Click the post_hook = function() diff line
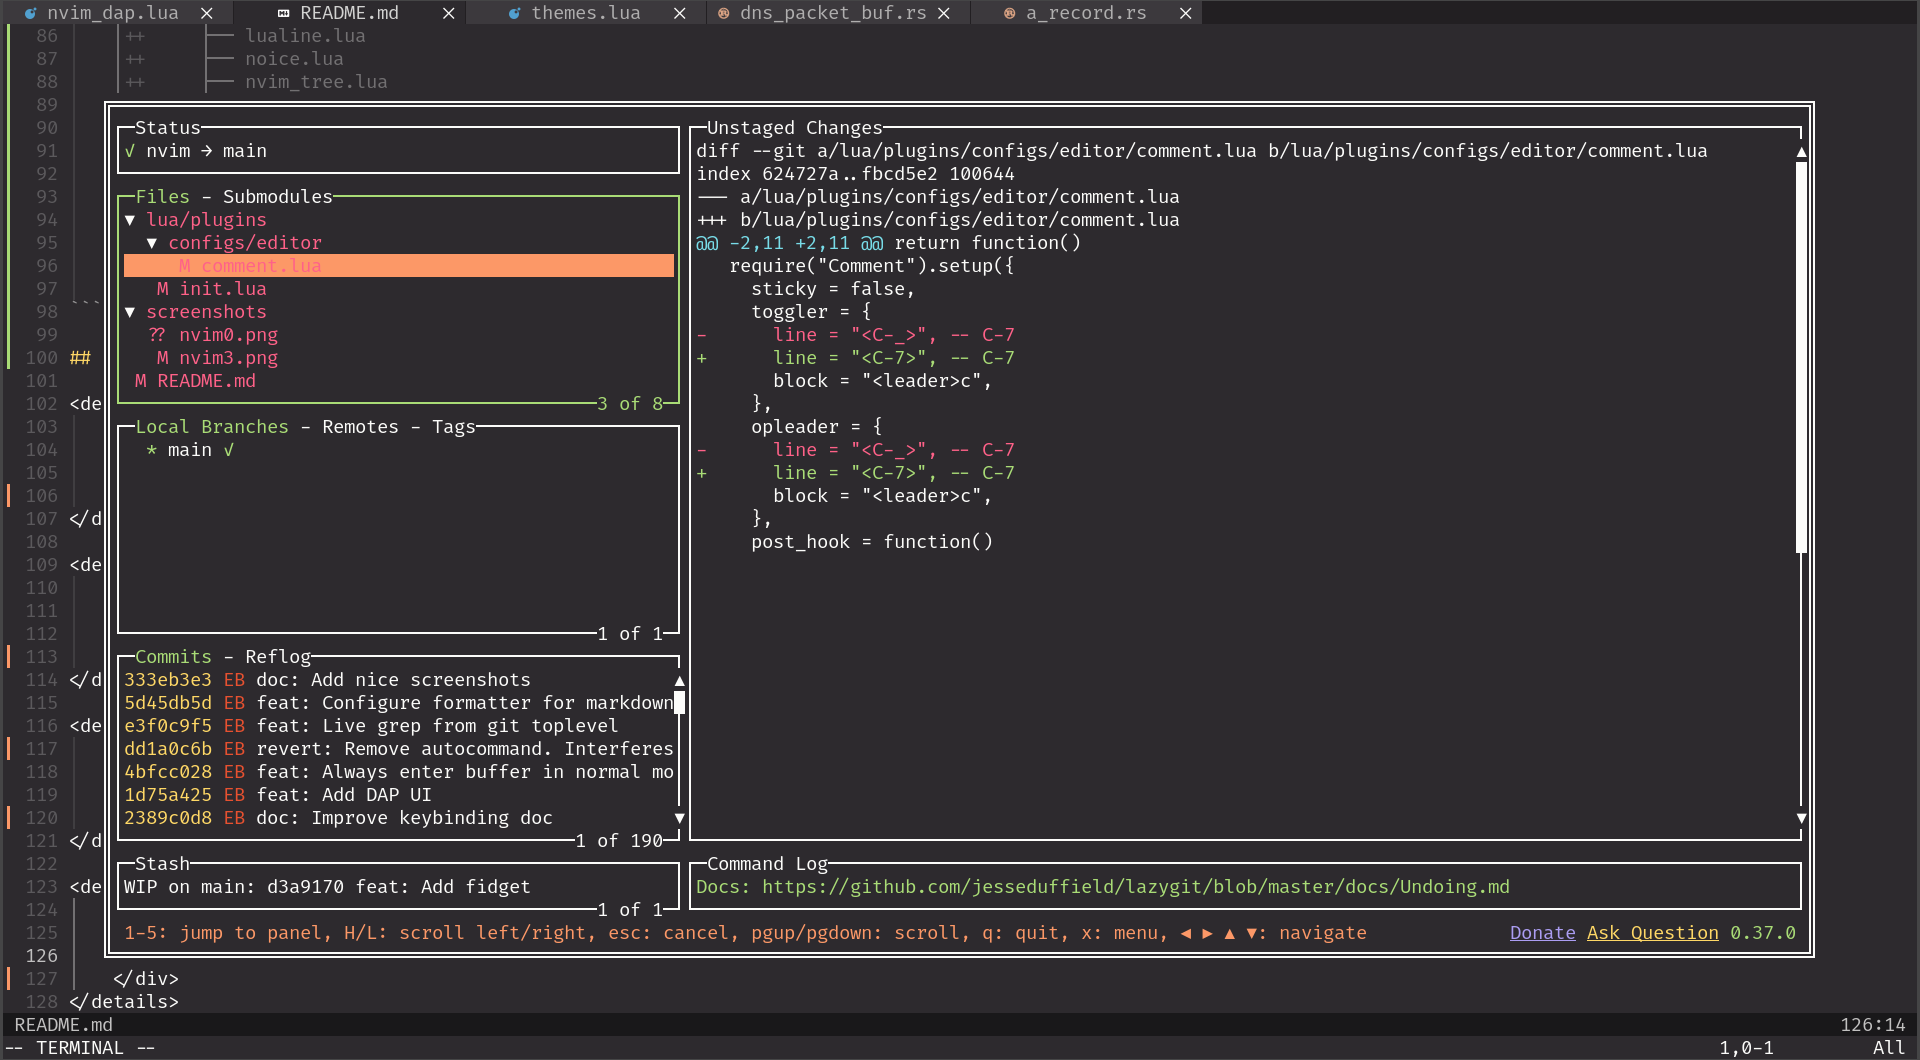 click(872, 542)
